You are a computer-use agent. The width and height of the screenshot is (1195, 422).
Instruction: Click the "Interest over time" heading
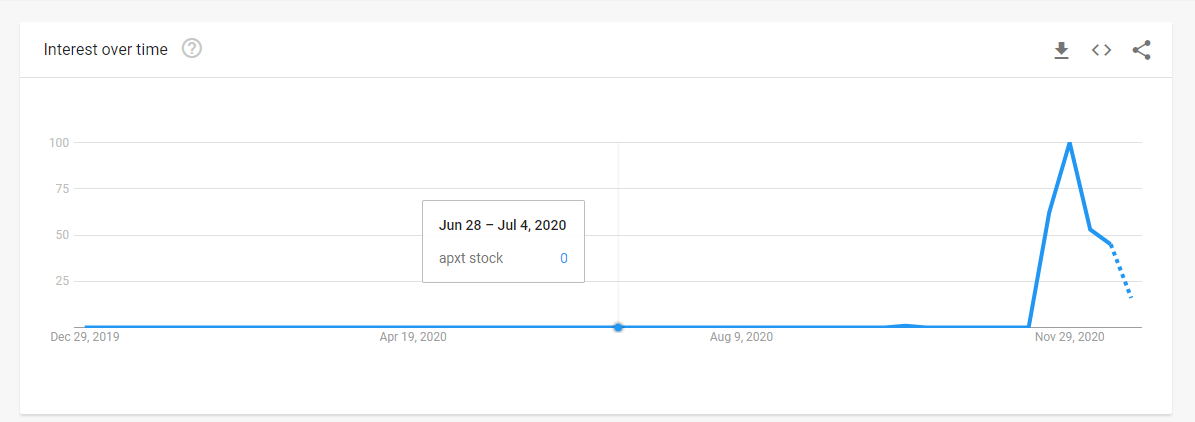(x=105, y=50)
